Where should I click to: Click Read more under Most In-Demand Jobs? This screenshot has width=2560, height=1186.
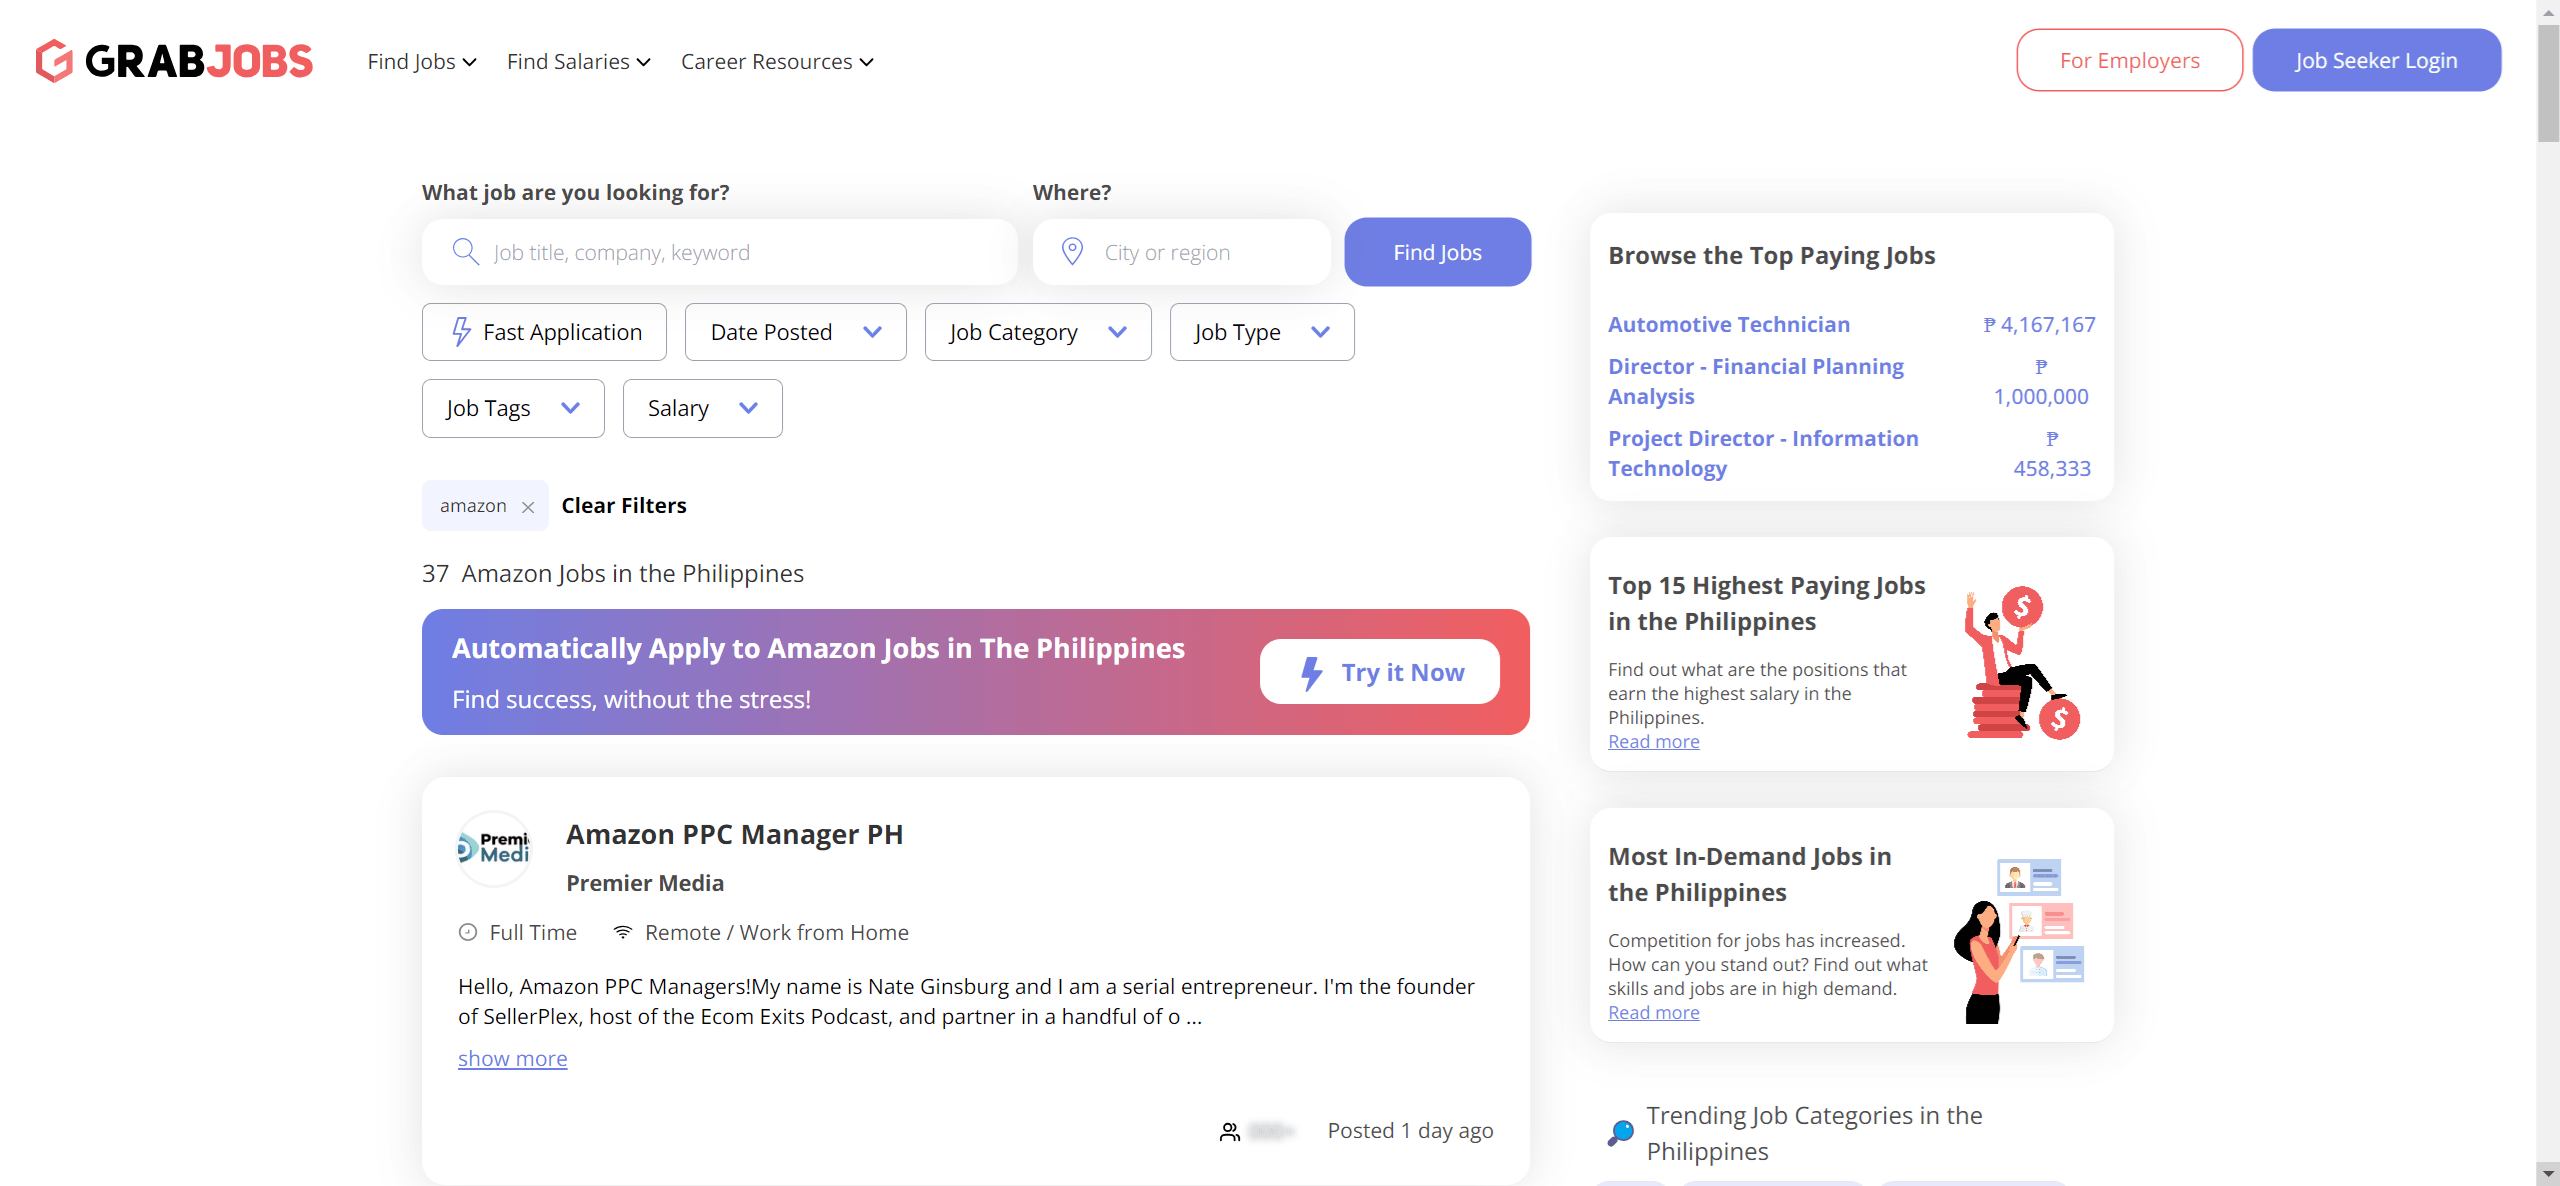1654,1012
